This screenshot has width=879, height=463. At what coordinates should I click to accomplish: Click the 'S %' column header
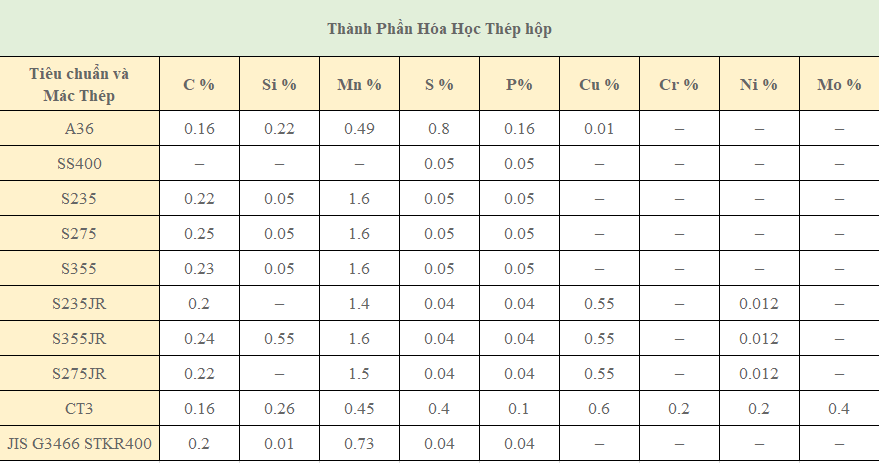click(439, 85)
